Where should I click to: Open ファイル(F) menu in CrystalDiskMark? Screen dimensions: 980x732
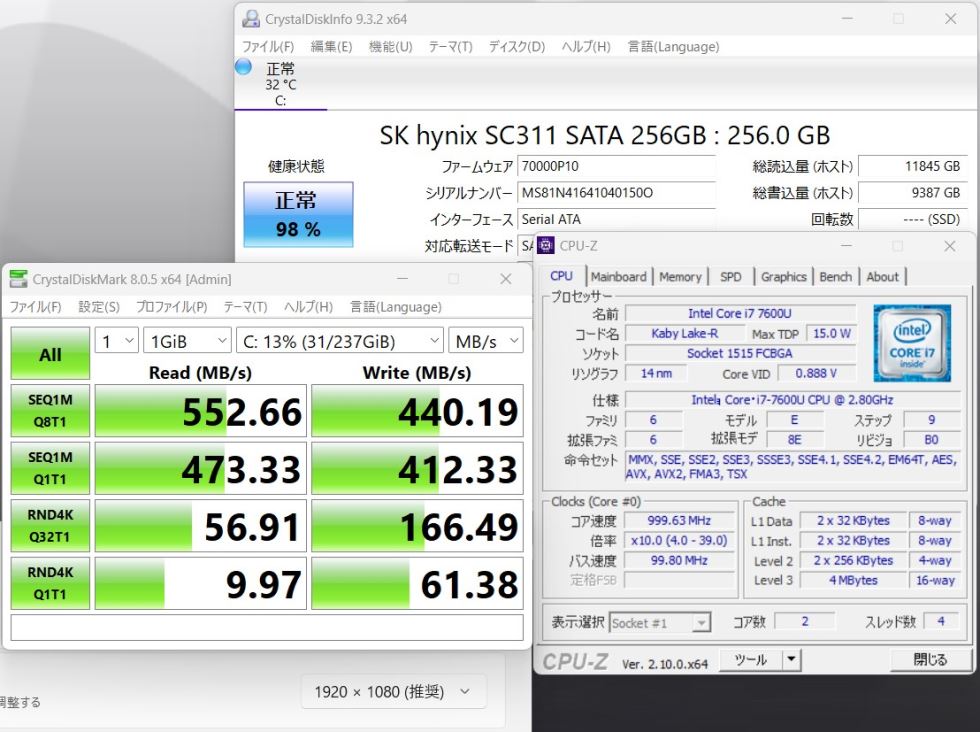36,307
